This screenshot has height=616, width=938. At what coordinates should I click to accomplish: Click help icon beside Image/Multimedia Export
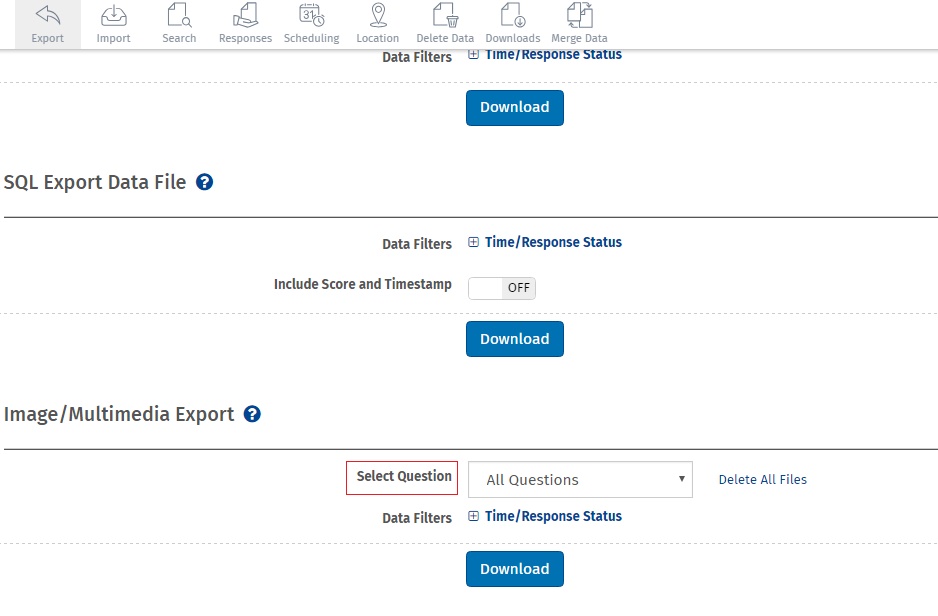tap(252, 414)
